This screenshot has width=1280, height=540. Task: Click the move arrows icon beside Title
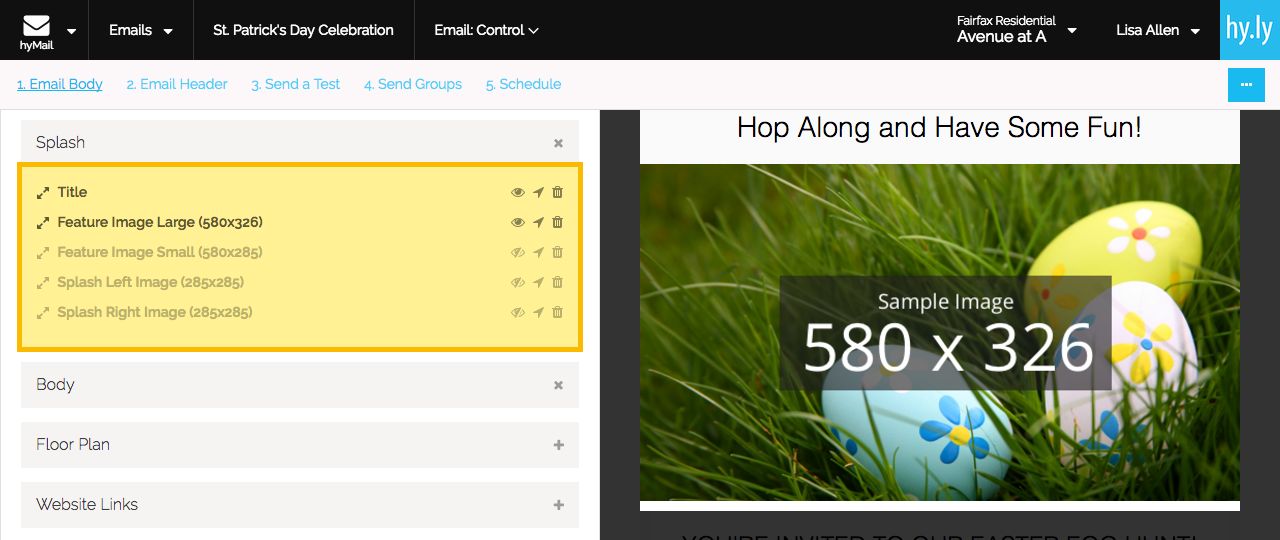(x=43, y=192)
